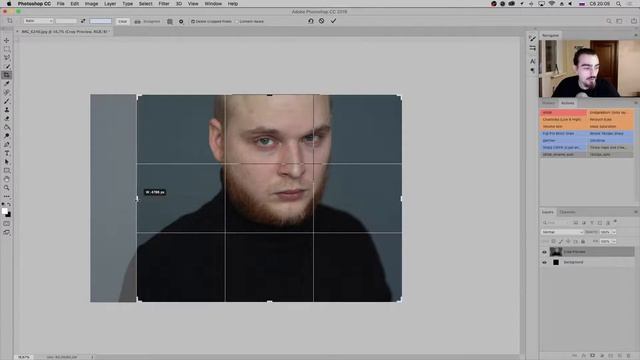Select the Lasso tool
Screen dimensions: 640x360
[x=7, y=58]
